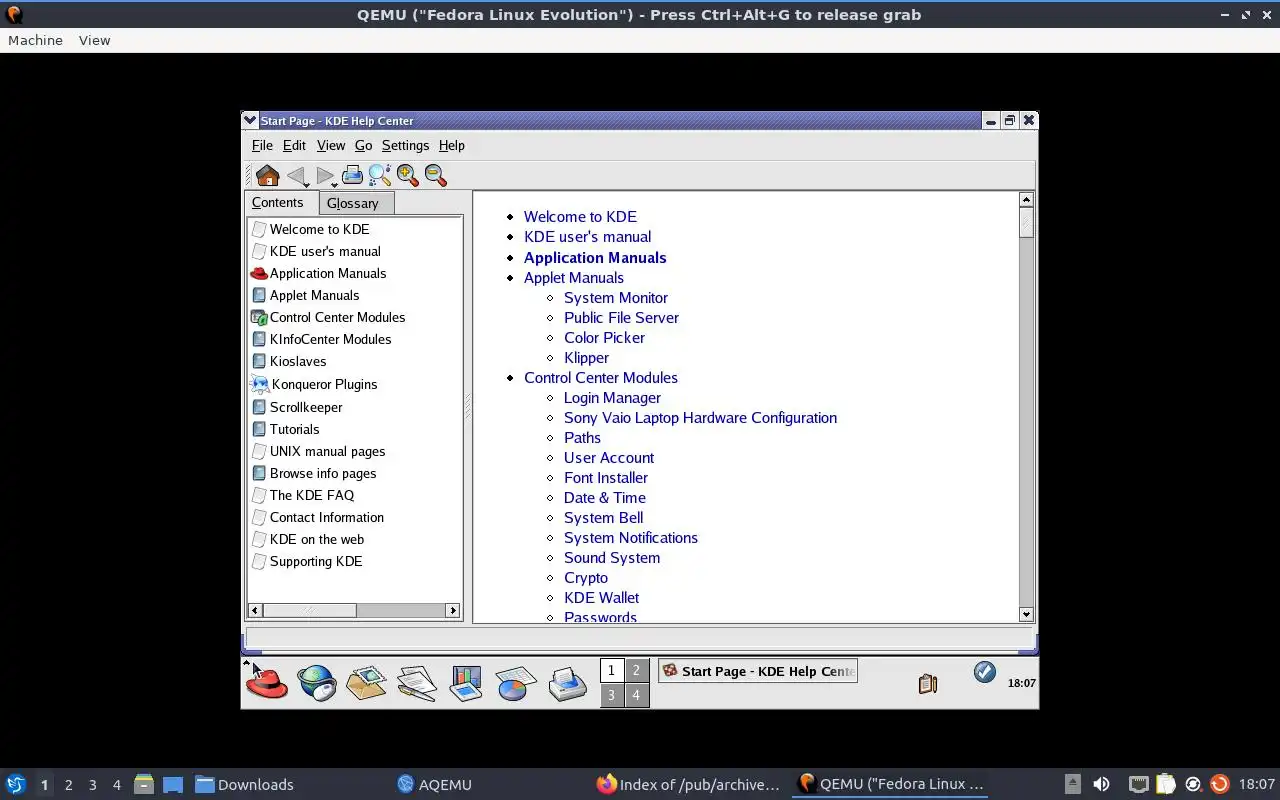Open the window menu arrow in Help Center titlebar
Screen dimensions: 1280x800
(x=250, y=120)
